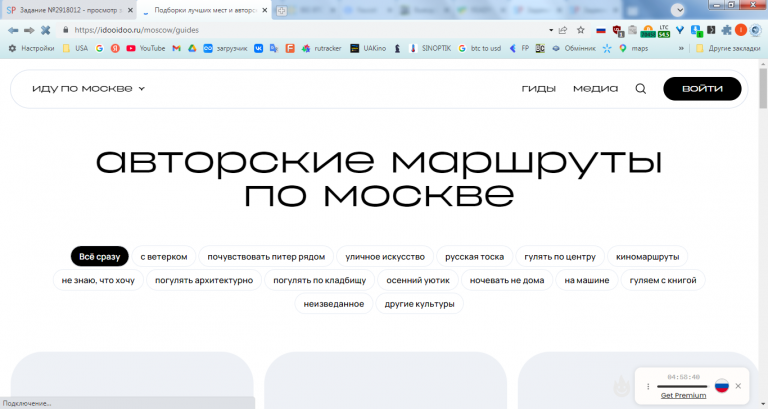Open the orange F bookmark icon

pos(290,48)
